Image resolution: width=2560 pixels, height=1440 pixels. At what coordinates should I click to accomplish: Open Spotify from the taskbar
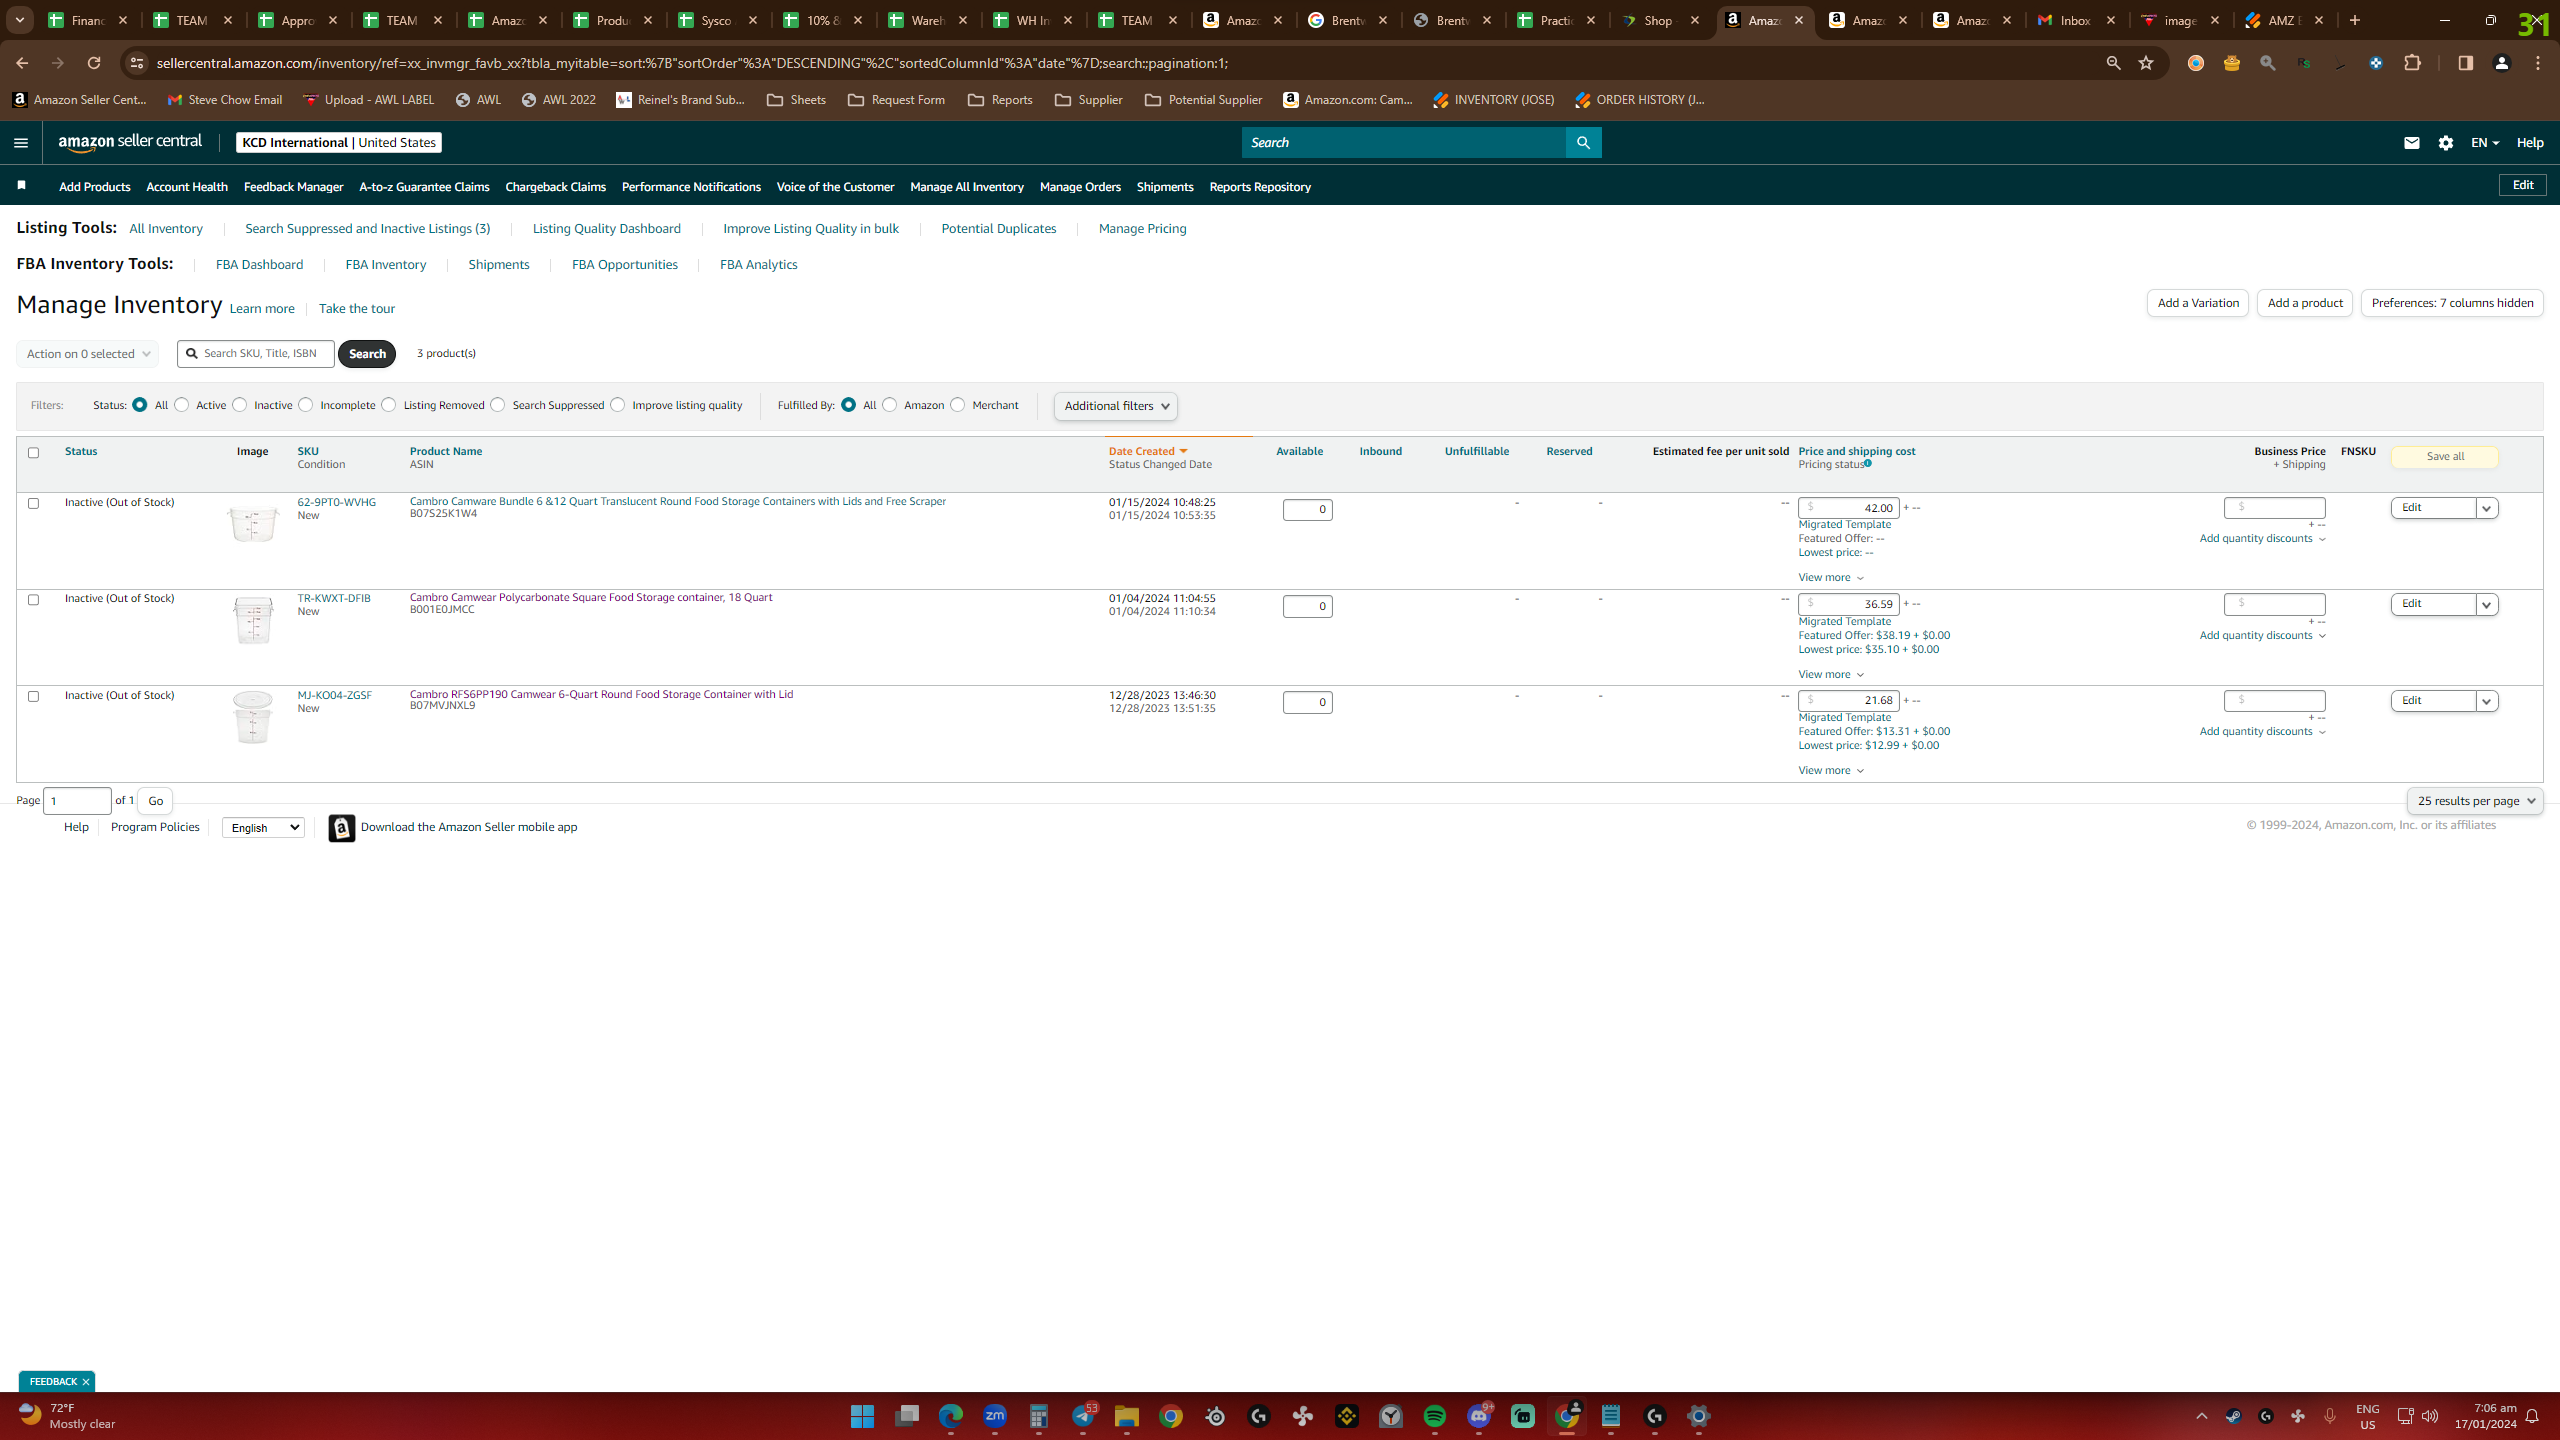pyautogui.click(x=1435, y=1416)
